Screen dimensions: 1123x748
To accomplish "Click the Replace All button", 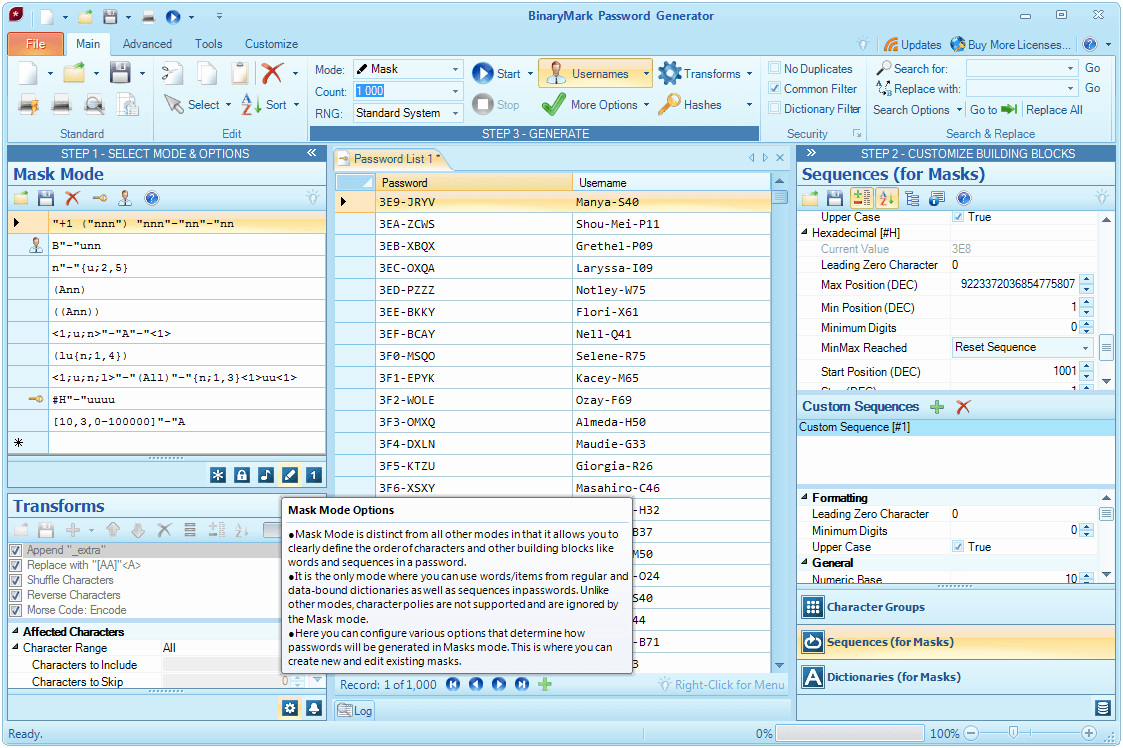I will pos(1054,110).
